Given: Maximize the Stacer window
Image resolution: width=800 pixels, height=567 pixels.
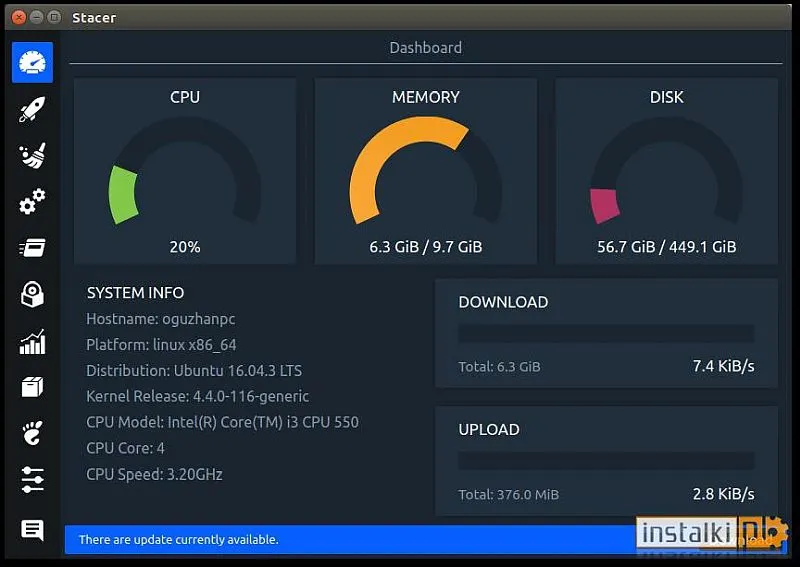Looking at the screenshot, I should 54,17.
